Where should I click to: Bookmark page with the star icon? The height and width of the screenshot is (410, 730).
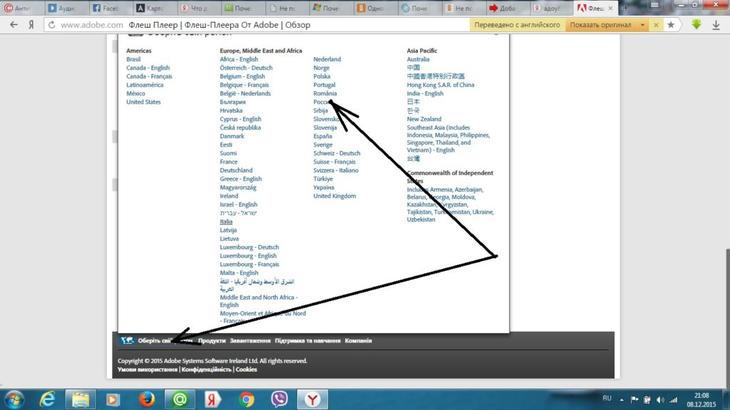(x=671, y=25)
